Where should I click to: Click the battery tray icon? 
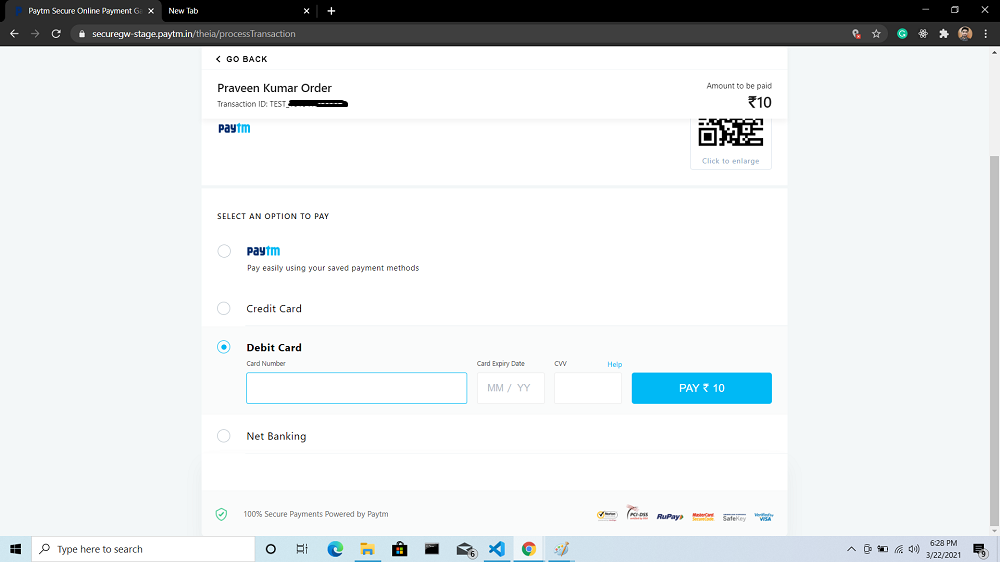point(883,549)
